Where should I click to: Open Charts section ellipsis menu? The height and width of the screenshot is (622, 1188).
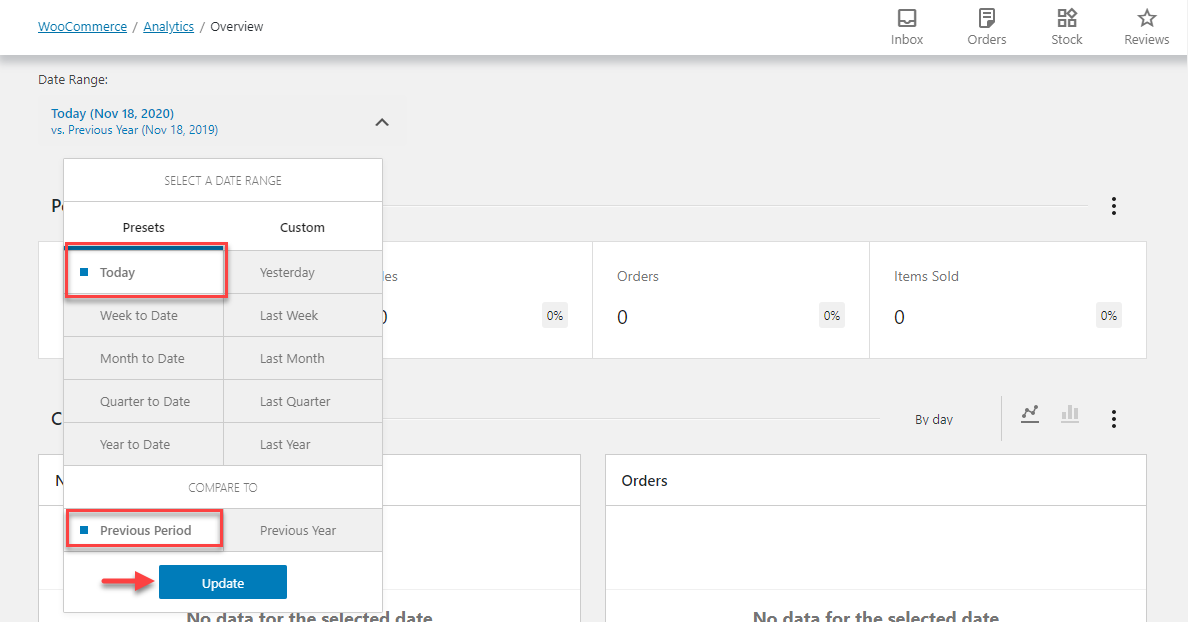coord(1113,419)
